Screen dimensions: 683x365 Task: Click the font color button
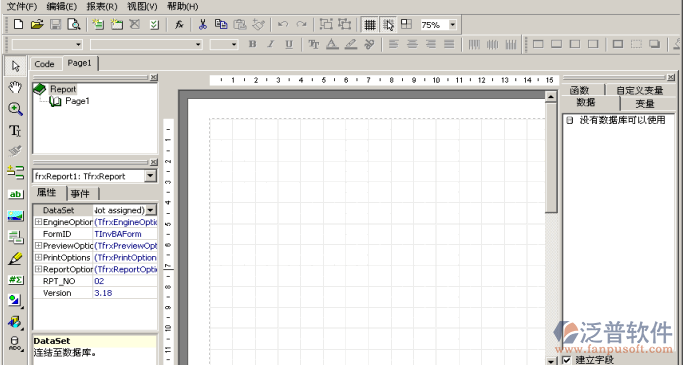pyautogui.click(x=332, y=44)
